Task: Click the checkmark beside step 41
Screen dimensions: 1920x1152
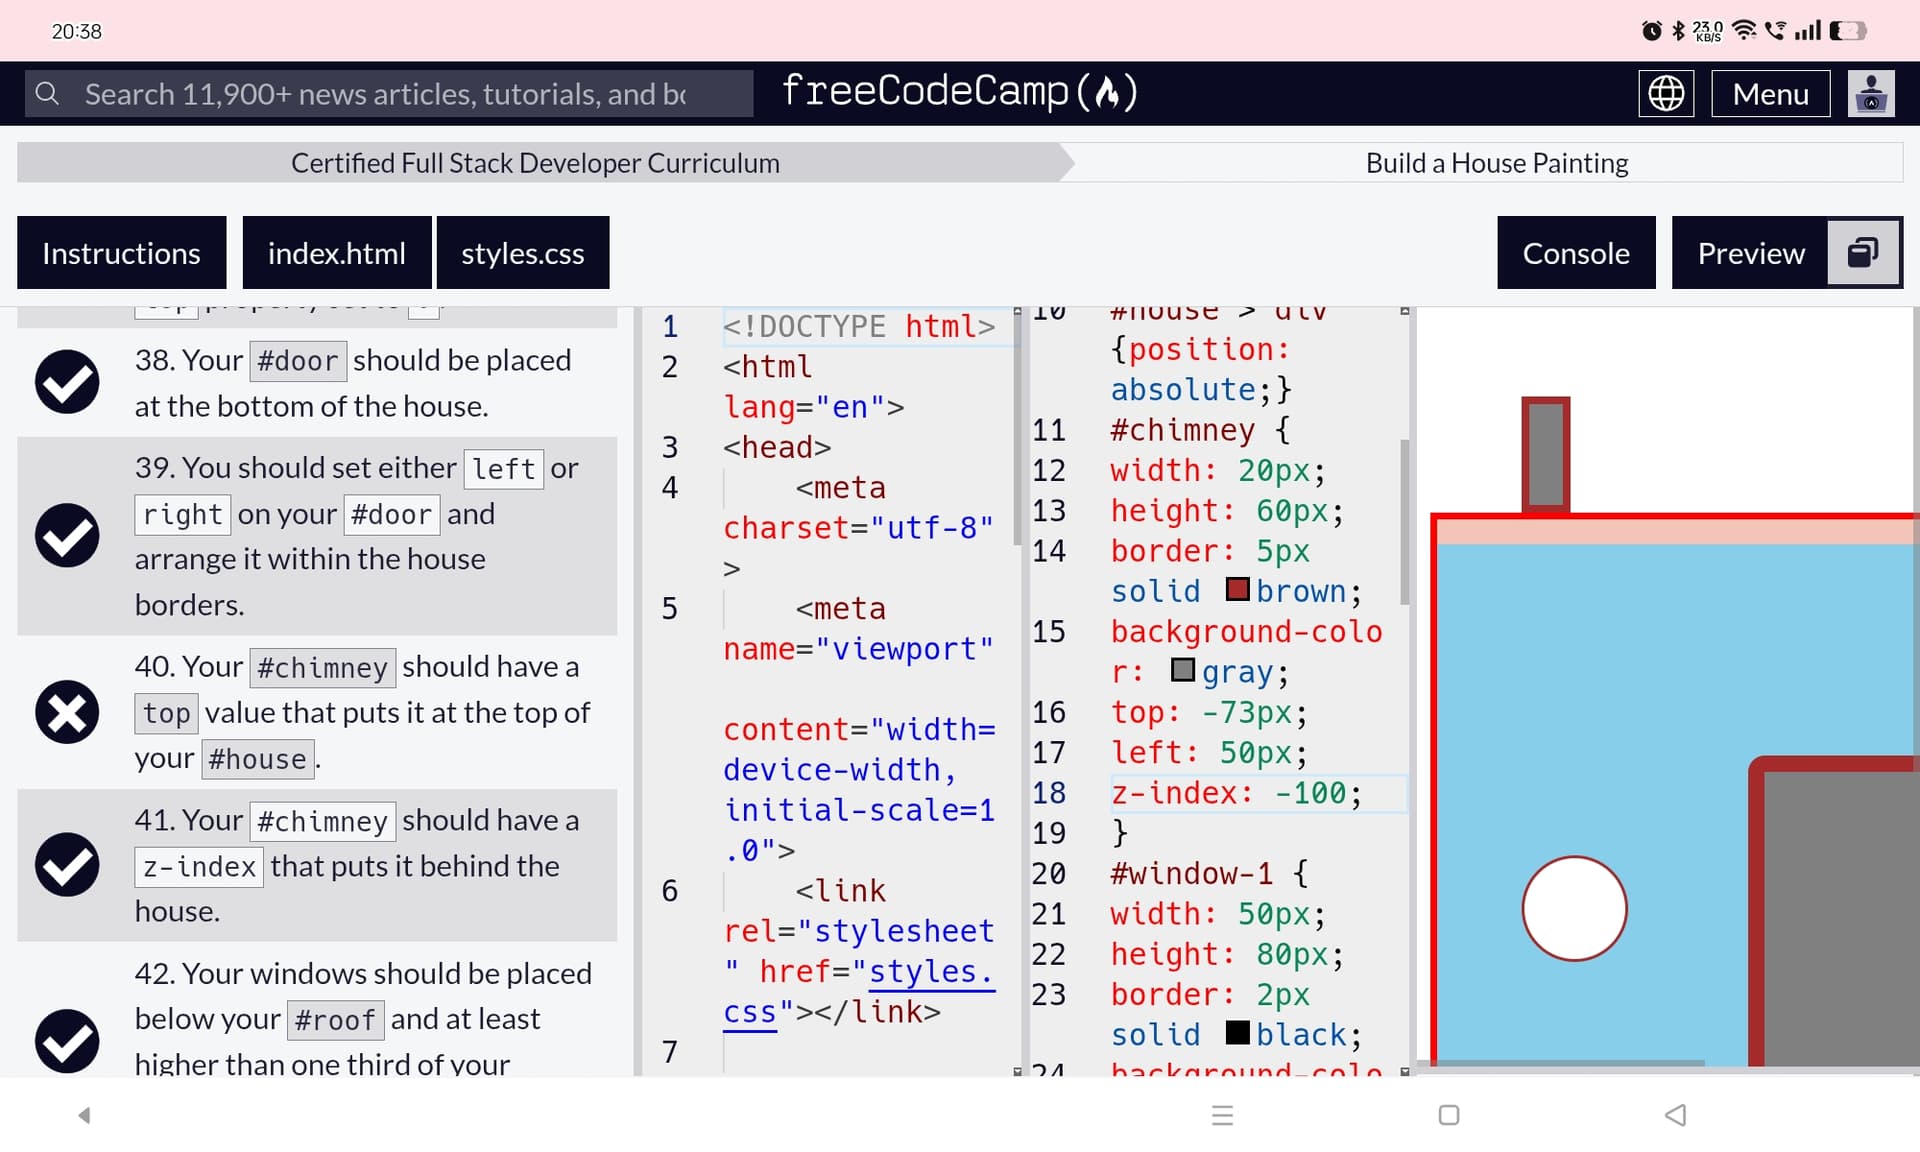Action: [67, 865]
